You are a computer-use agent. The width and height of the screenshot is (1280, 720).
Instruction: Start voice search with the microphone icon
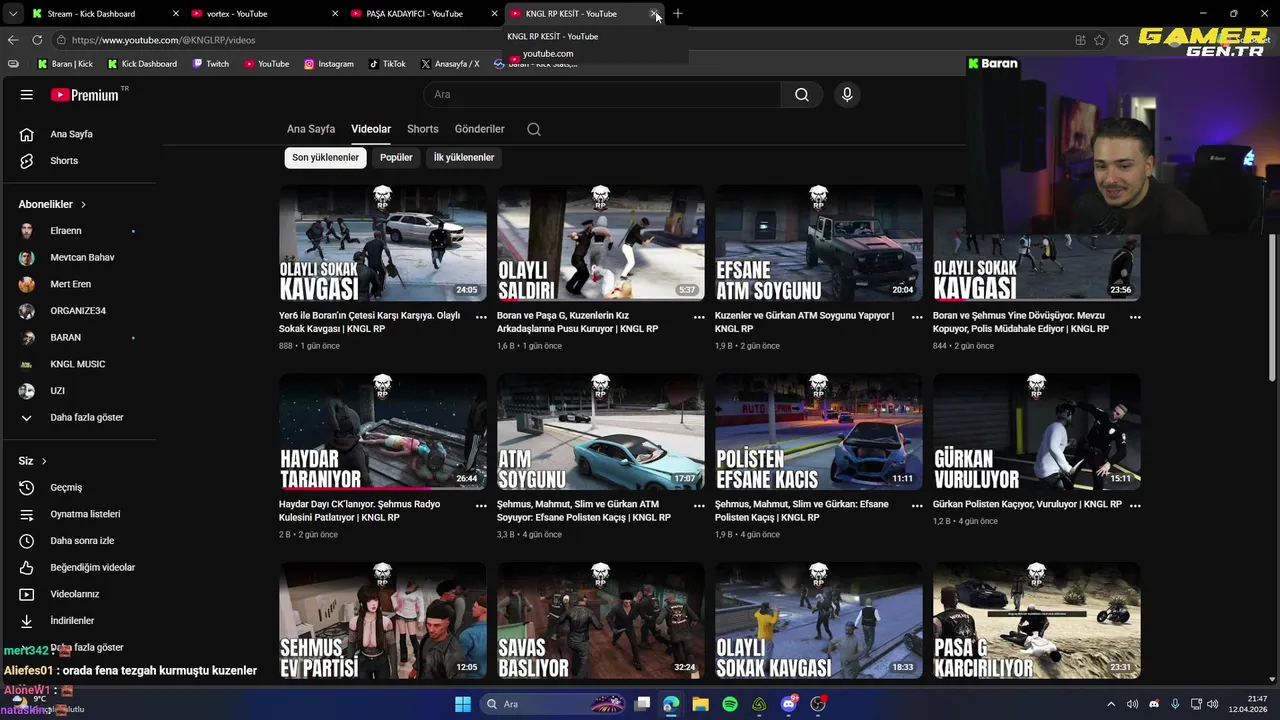pyautogui.click(x=847, y=95)
